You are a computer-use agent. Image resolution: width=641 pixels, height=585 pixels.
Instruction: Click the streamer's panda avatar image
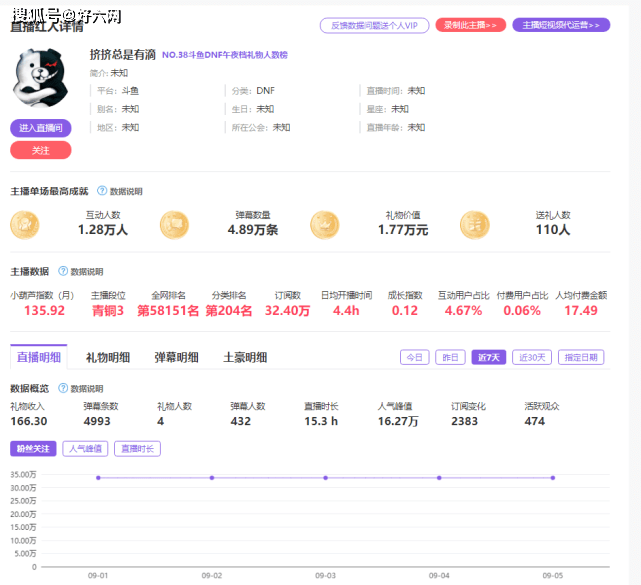click(x=41, y=78)
